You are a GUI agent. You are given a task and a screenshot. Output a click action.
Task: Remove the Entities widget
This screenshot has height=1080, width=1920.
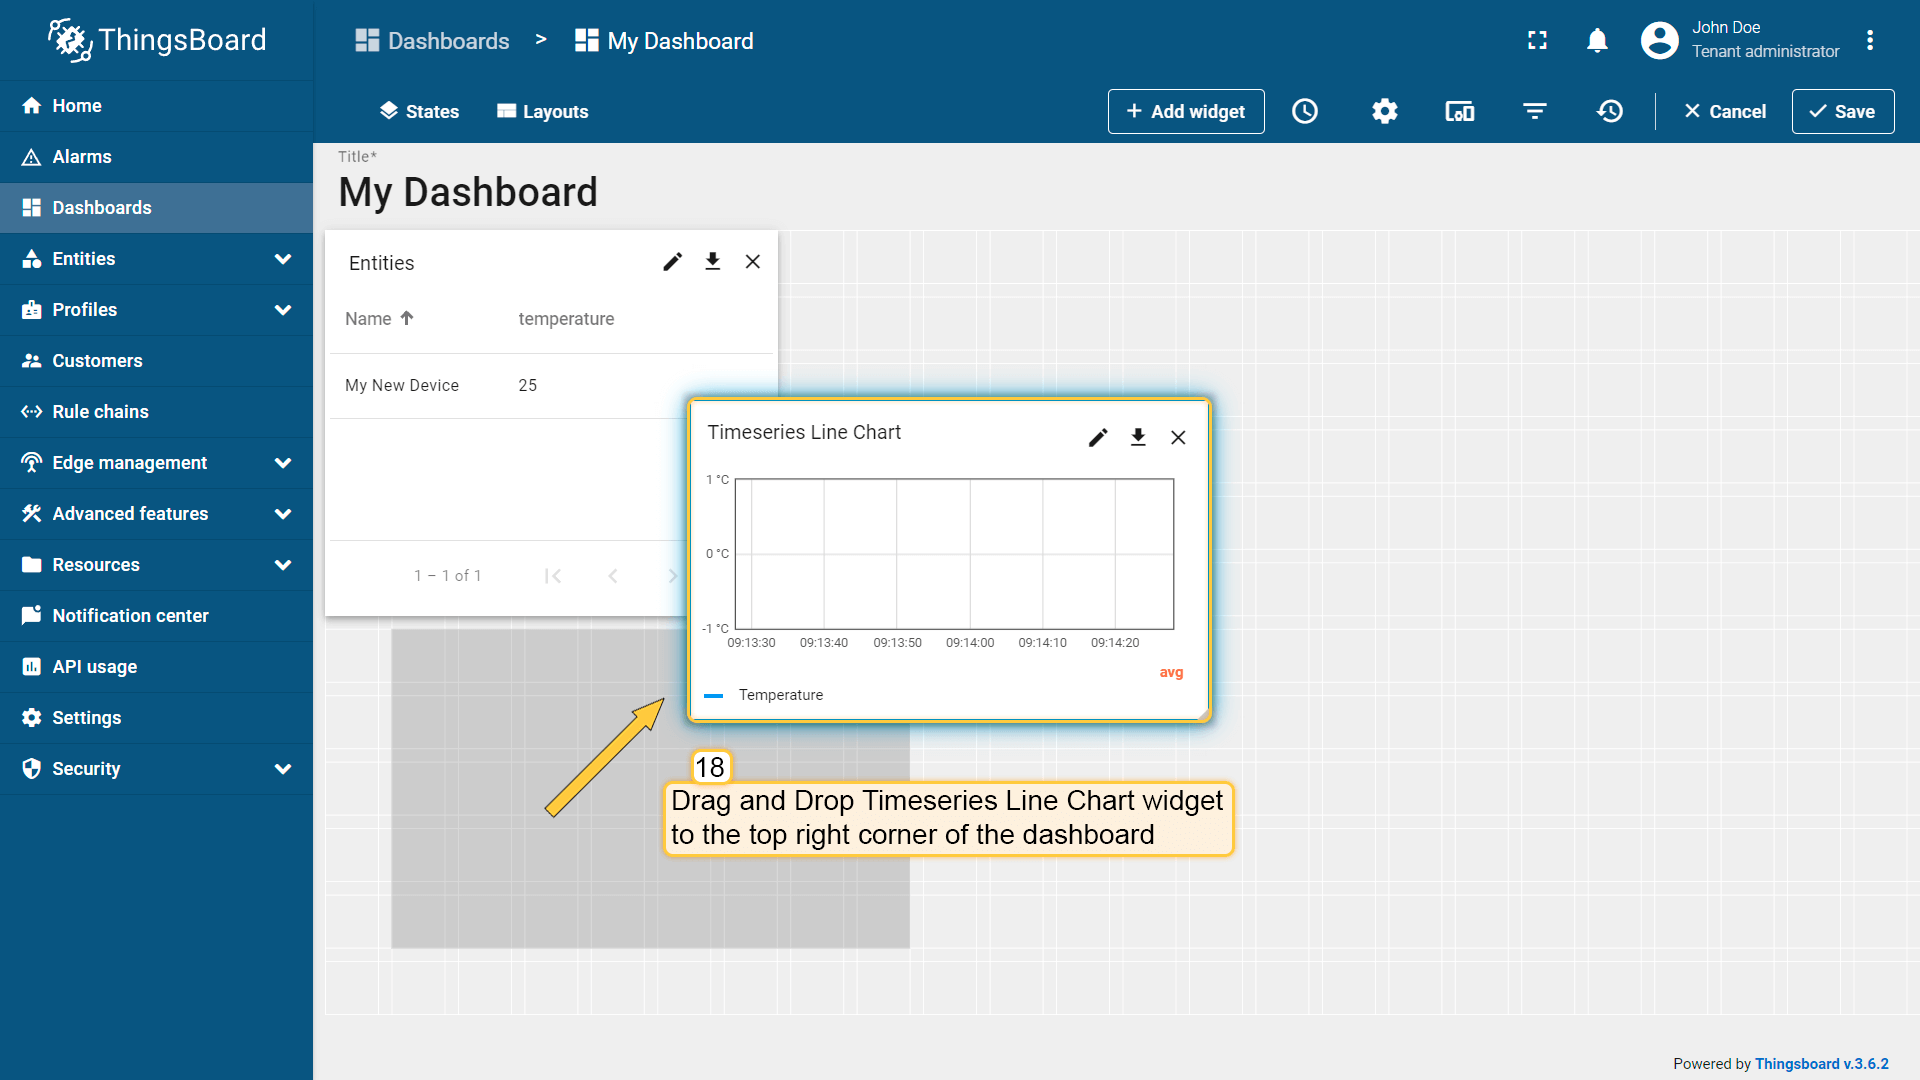click(x=752, y=261)
